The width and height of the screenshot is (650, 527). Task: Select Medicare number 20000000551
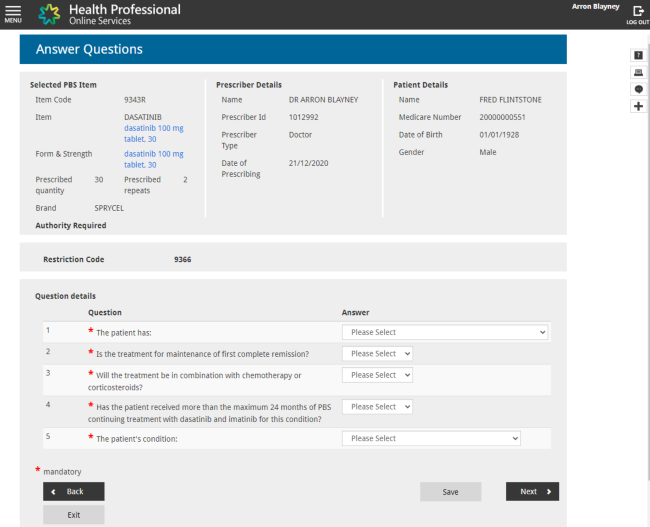[x=502, y=117]
